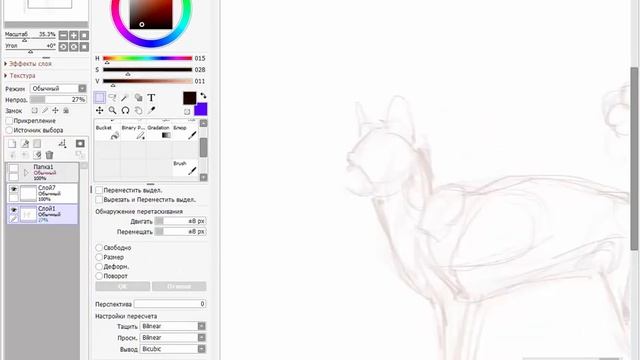The height and width of the screenshot is (360, 640).
Task: Select the Hand pan tool
Action: click(x=138, y=110)
